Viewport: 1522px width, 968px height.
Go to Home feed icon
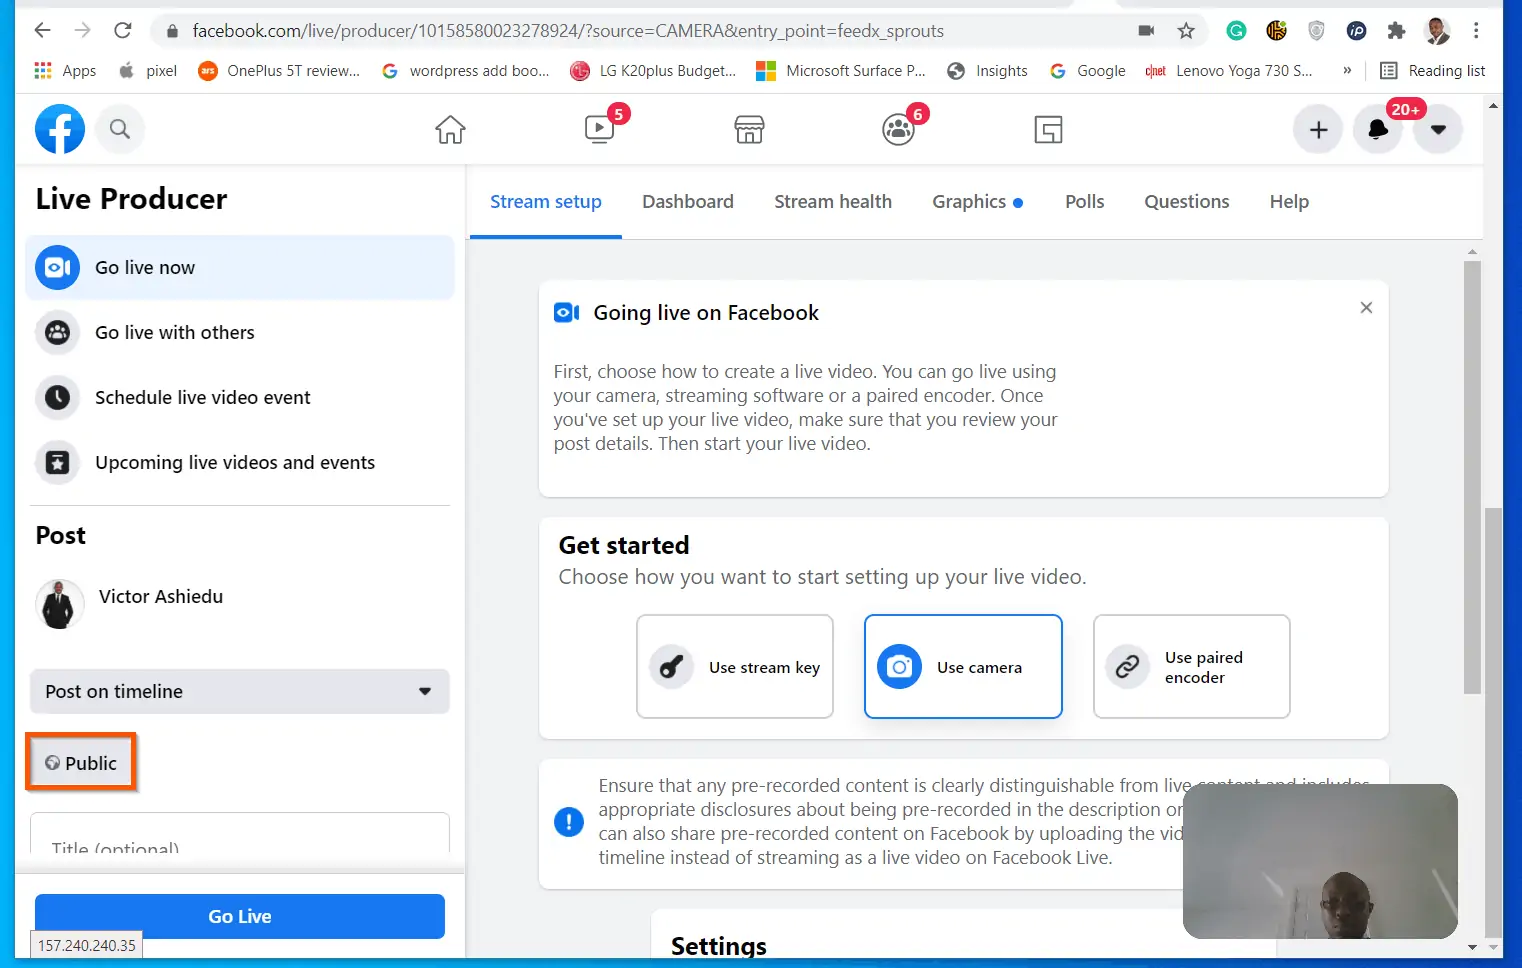(x=450, y=129)
